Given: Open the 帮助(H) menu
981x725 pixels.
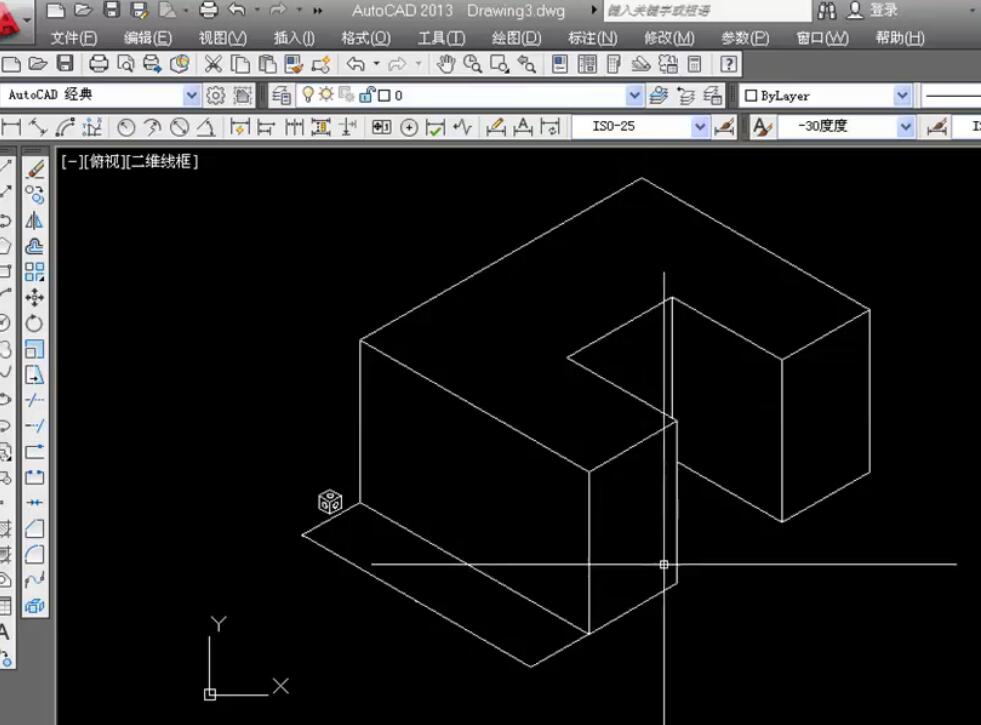Looking at the screenshot, I should point(900,38).
